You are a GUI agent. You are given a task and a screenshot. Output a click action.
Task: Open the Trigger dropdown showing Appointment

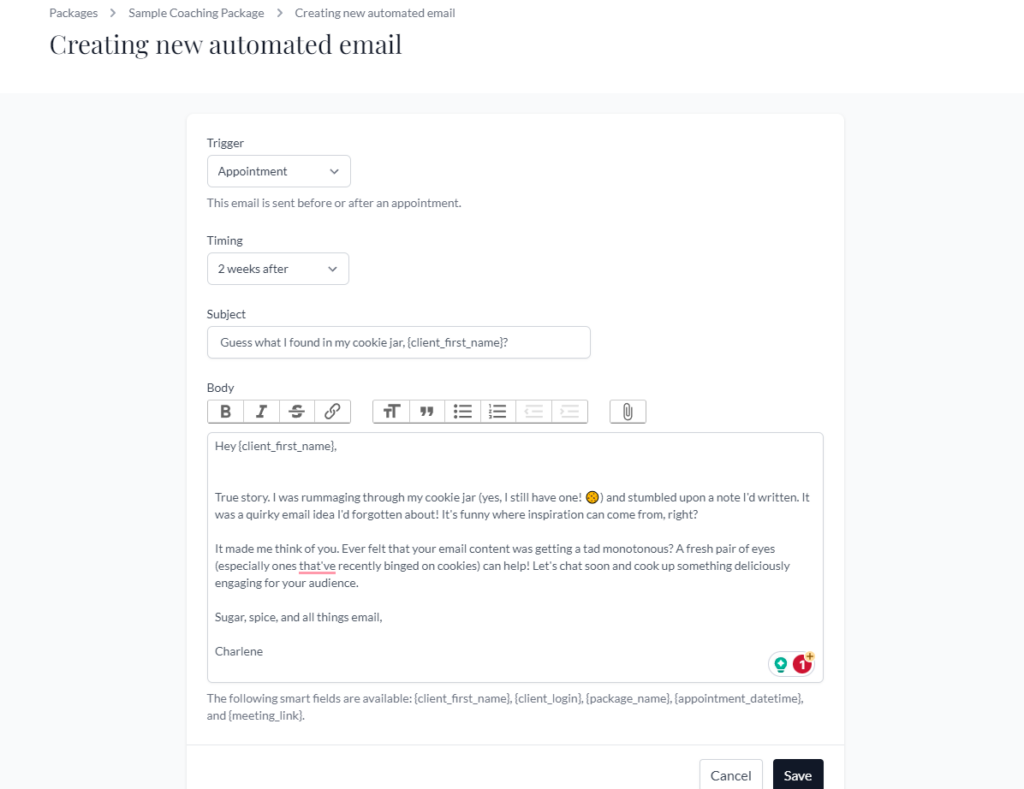tap(279, 171)
